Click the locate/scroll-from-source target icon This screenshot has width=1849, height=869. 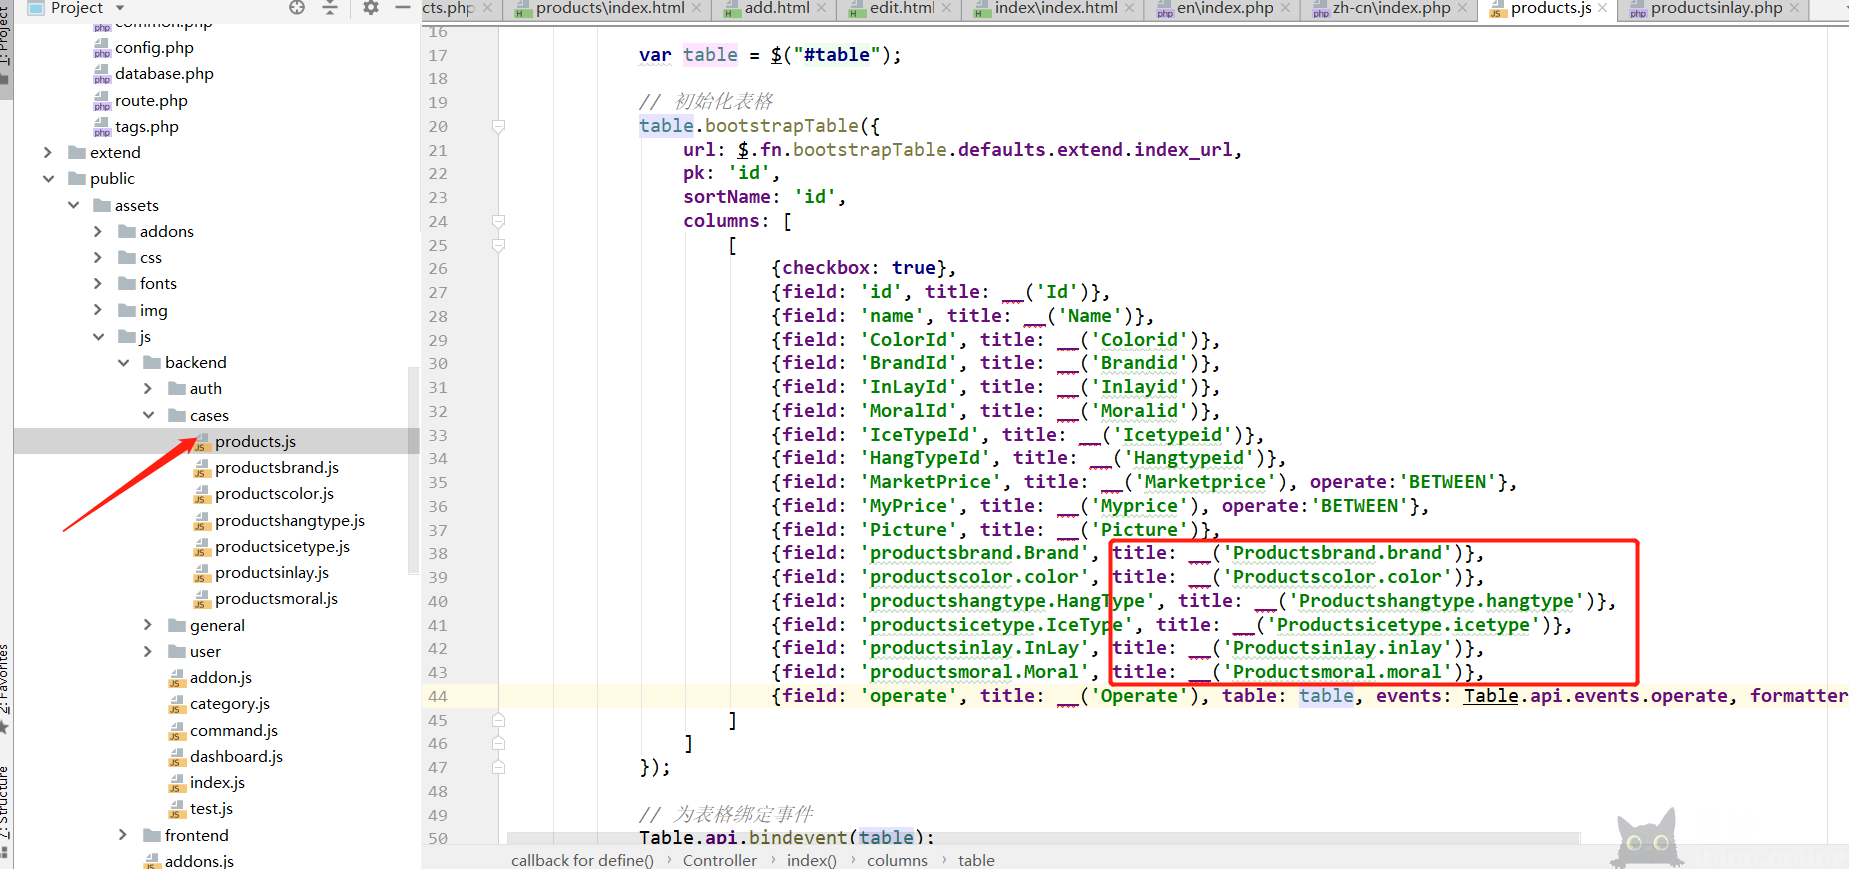[297, 8]
